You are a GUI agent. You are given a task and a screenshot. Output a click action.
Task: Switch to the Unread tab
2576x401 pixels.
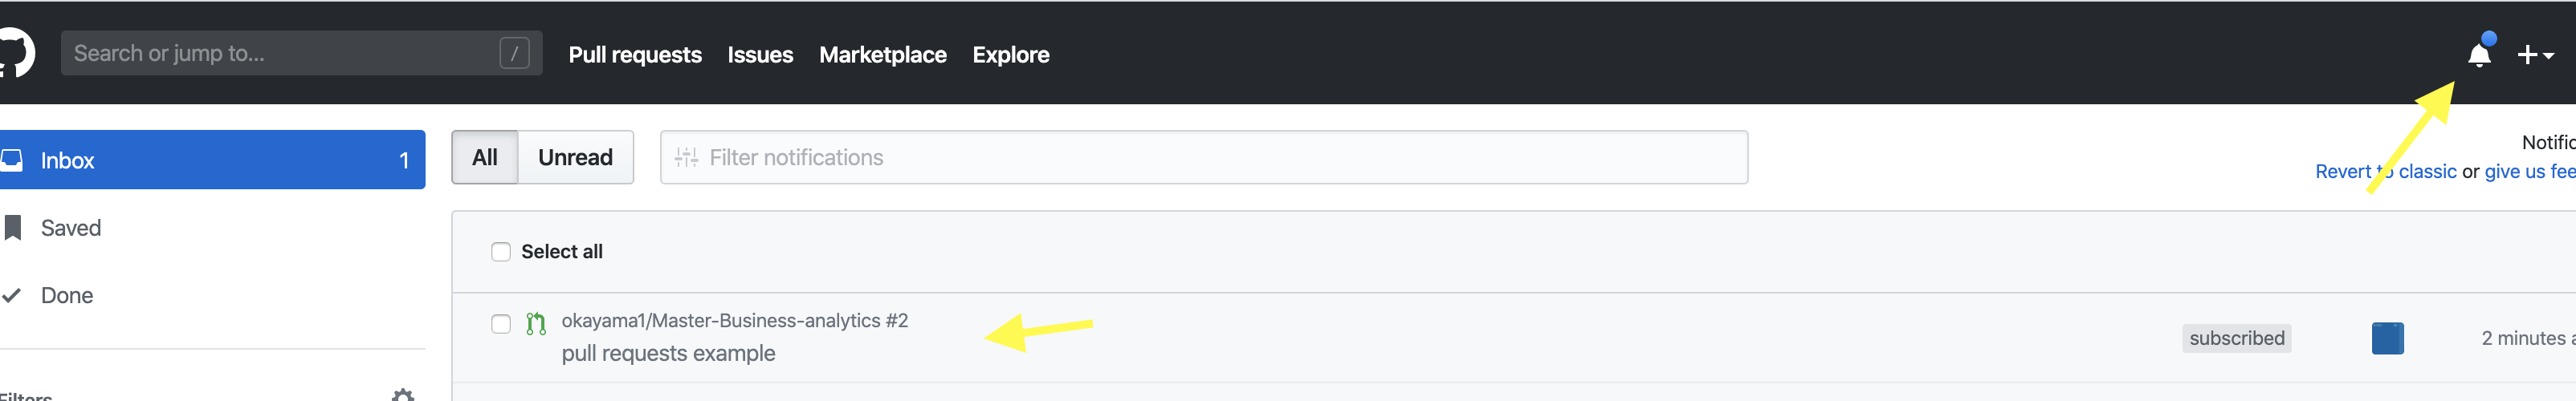[x=575, y=157]
